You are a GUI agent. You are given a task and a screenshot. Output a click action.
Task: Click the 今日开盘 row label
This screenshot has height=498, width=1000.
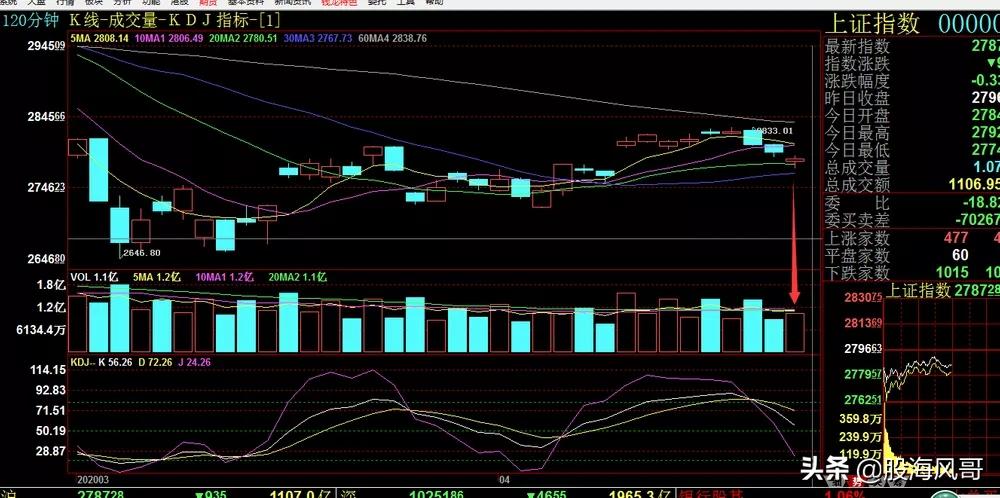click(x=857, y=116)
